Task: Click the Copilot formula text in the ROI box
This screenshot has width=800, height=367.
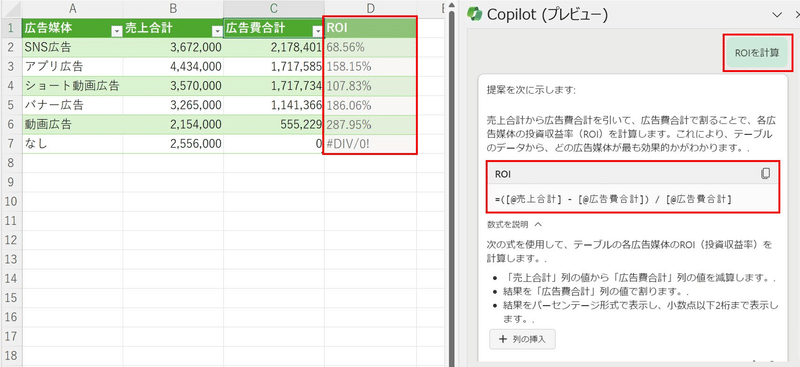Action: (613, 199)
